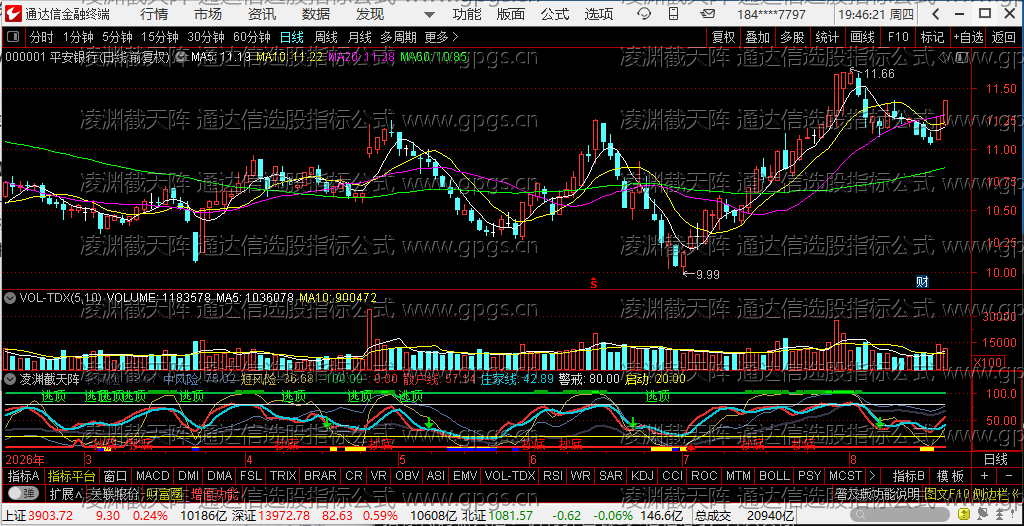
Task: Open the 图文F10 link
Action: (946, 494)
